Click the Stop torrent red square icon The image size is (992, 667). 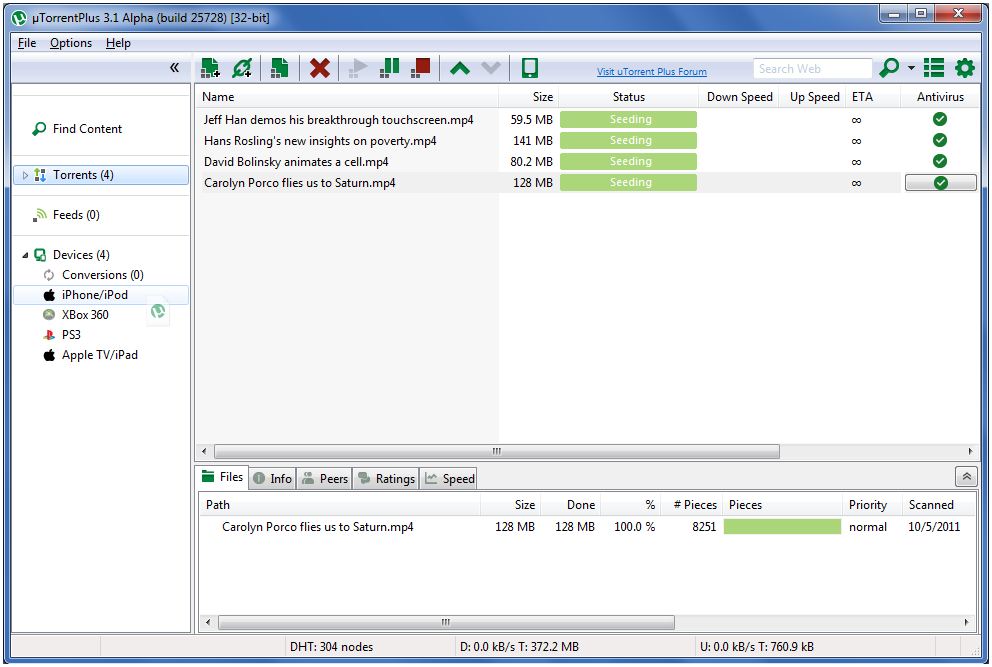(x=421, y=68)
